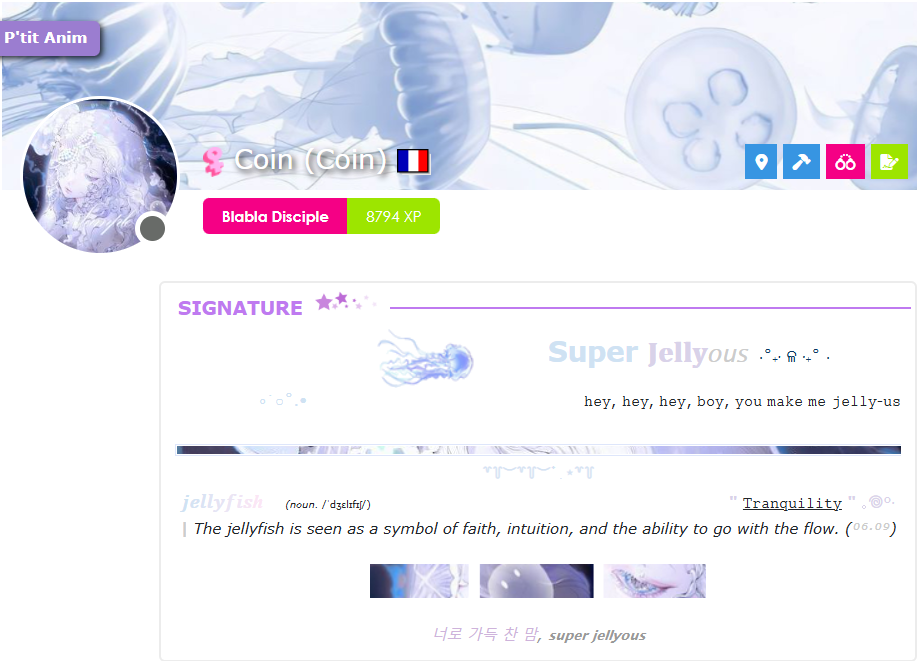Click the French flag icon
Image resolution: width=918 pixels, height=661 pixels.
(413, 161)
